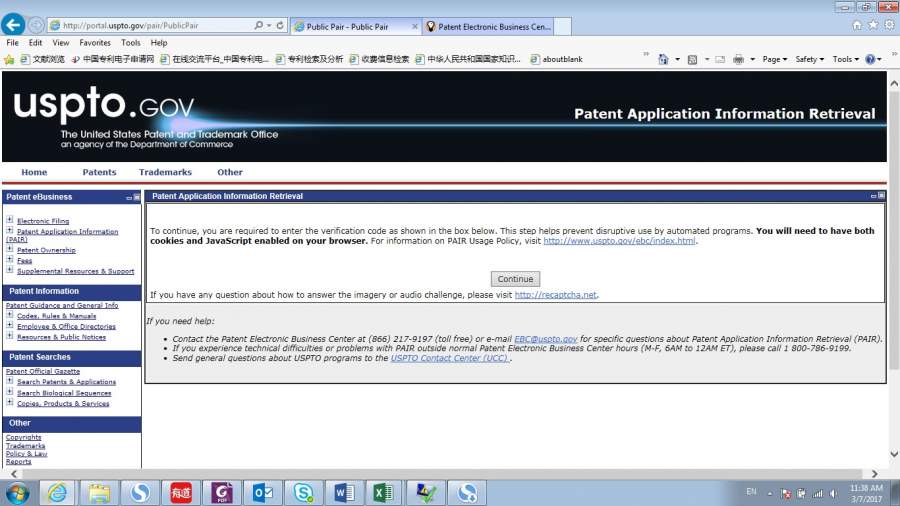
Task: Select the Patents navigation tab
Action: [99, 172]
